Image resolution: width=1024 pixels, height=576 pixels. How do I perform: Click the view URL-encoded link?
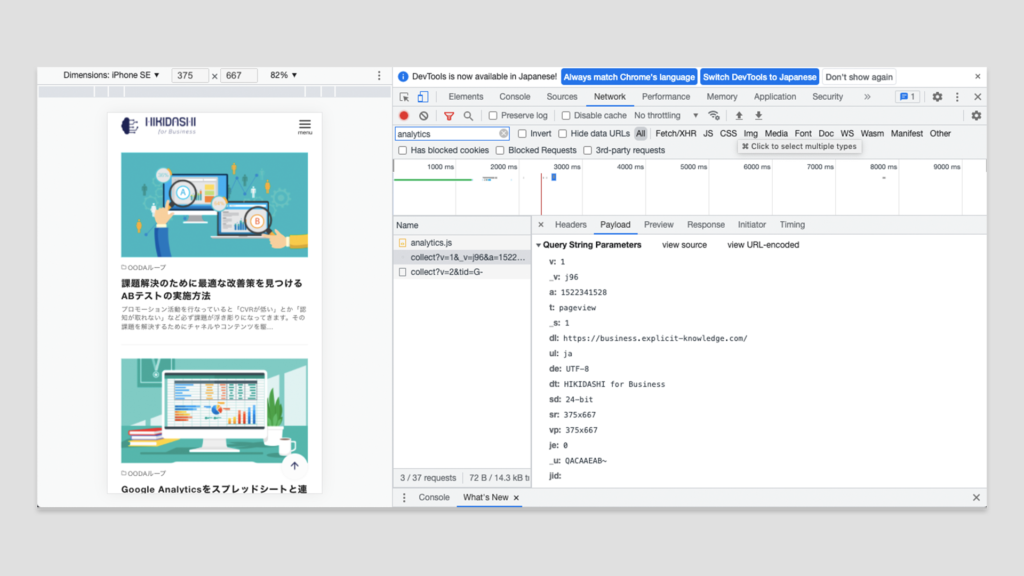(x=763, y=245)
